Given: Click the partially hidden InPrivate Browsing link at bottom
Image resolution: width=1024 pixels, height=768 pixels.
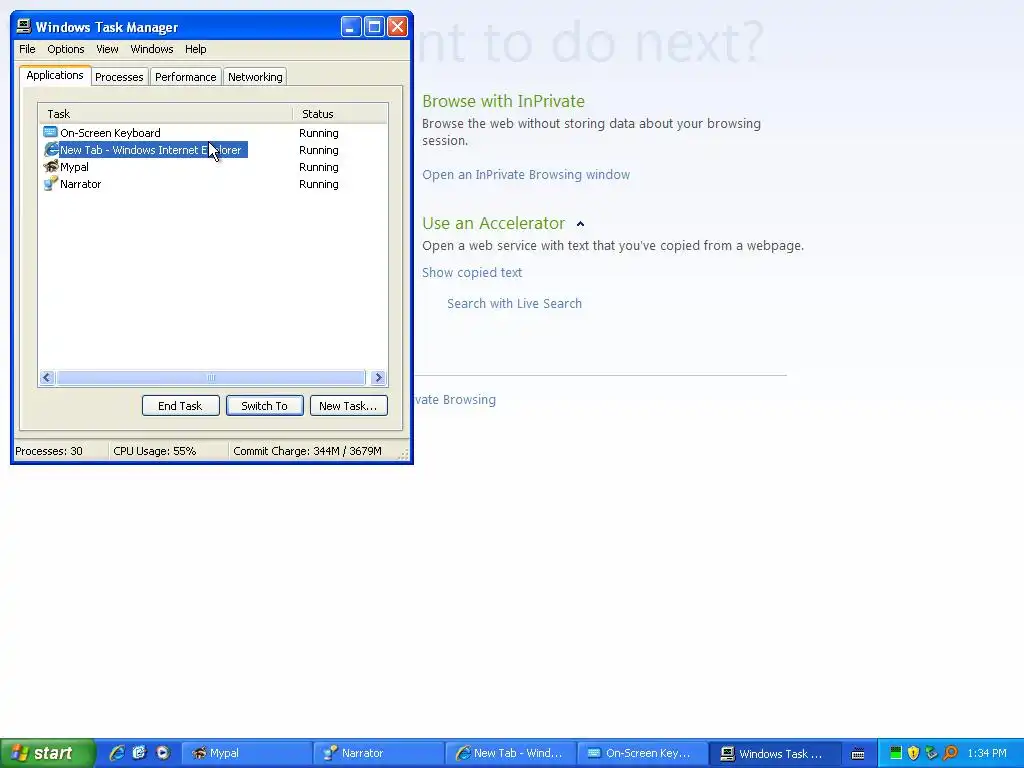Looking at the screenshot, I should tap(456, 399).
